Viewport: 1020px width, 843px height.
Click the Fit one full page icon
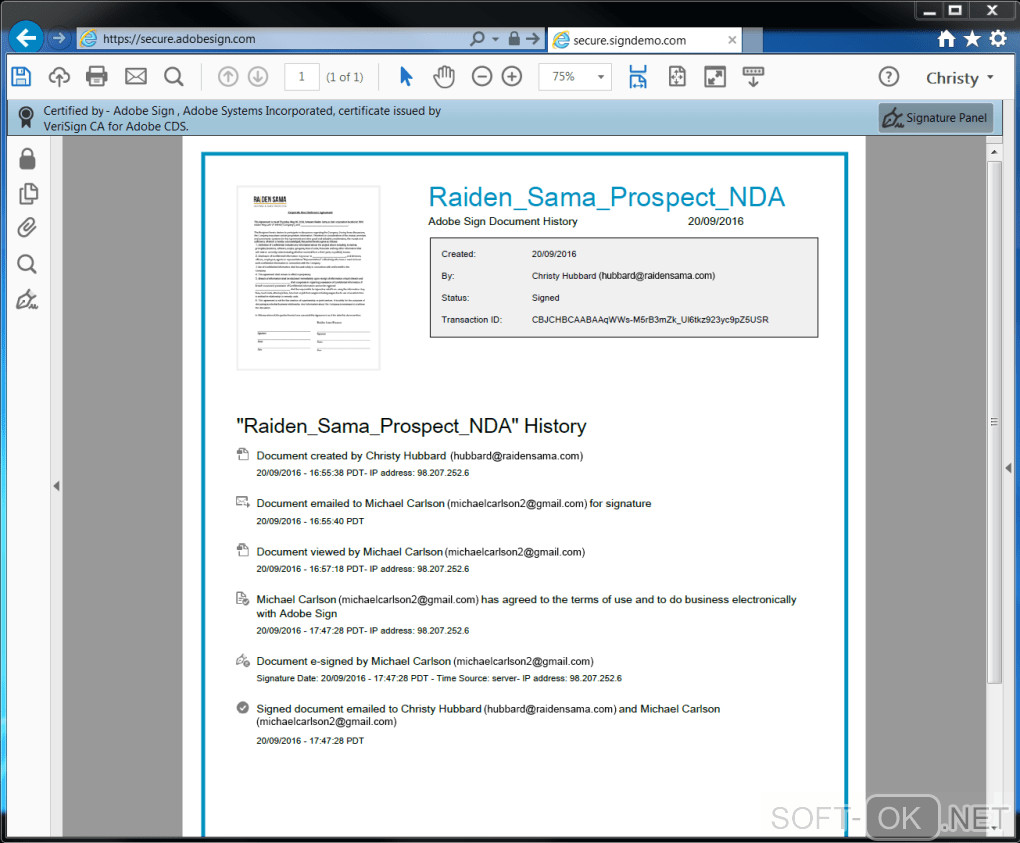[677, 77]
